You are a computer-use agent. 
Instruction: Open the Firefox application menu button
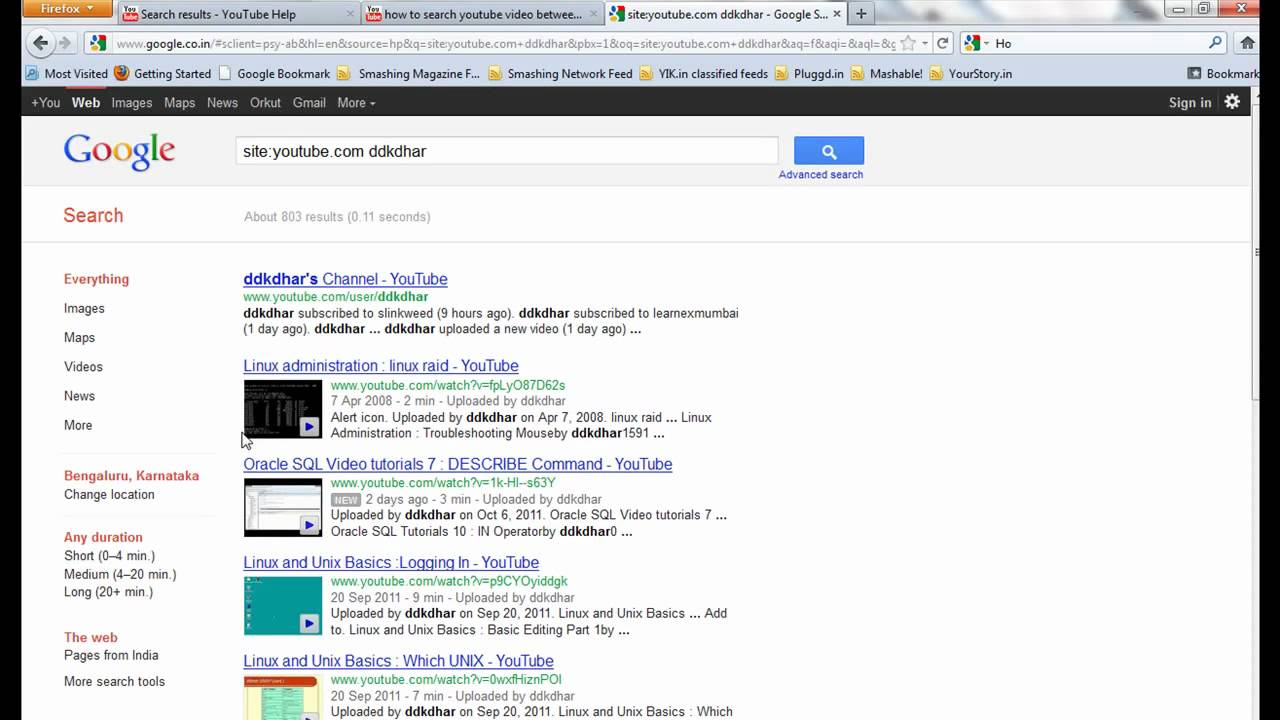(68, 9)
